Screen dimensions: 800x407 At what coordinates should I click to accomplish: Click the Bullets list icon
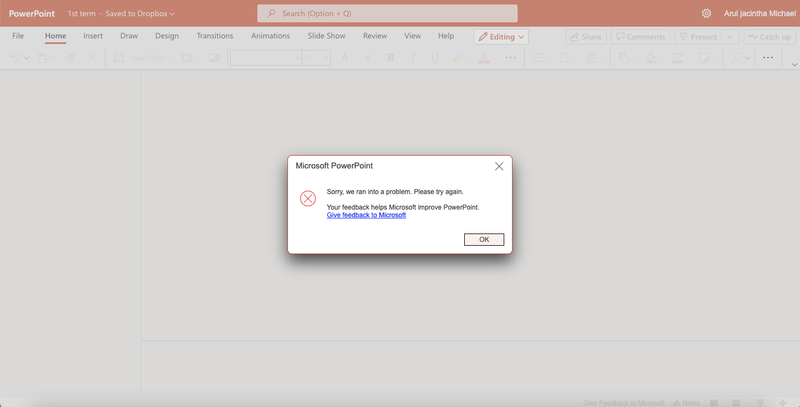(538, 58)
